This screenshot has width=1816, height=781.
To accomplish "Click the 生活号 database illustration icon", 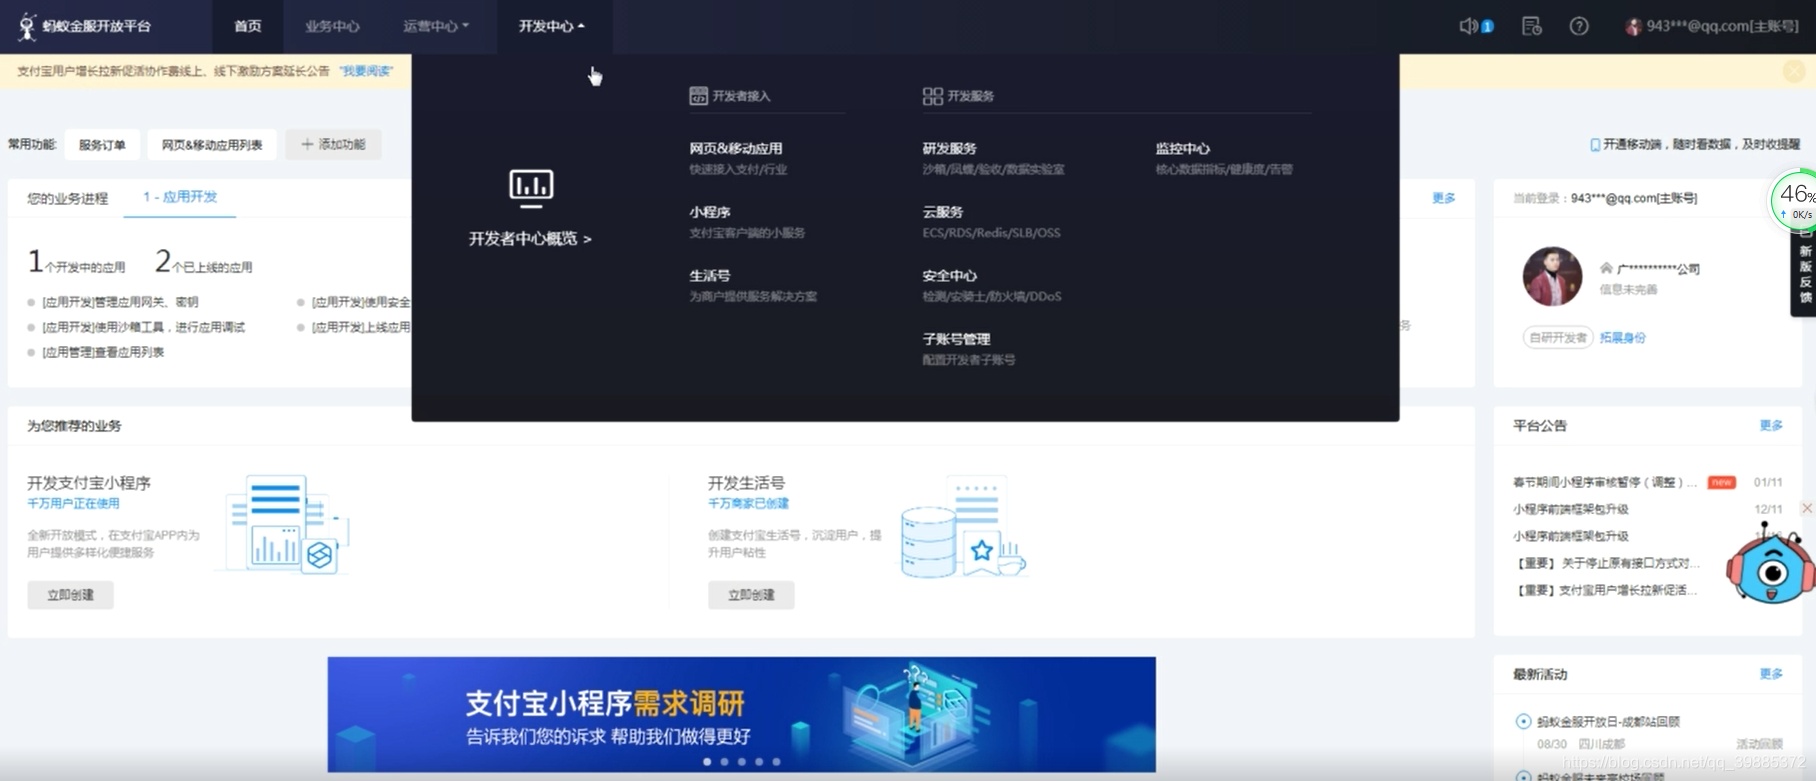I will tap(963, 527).
